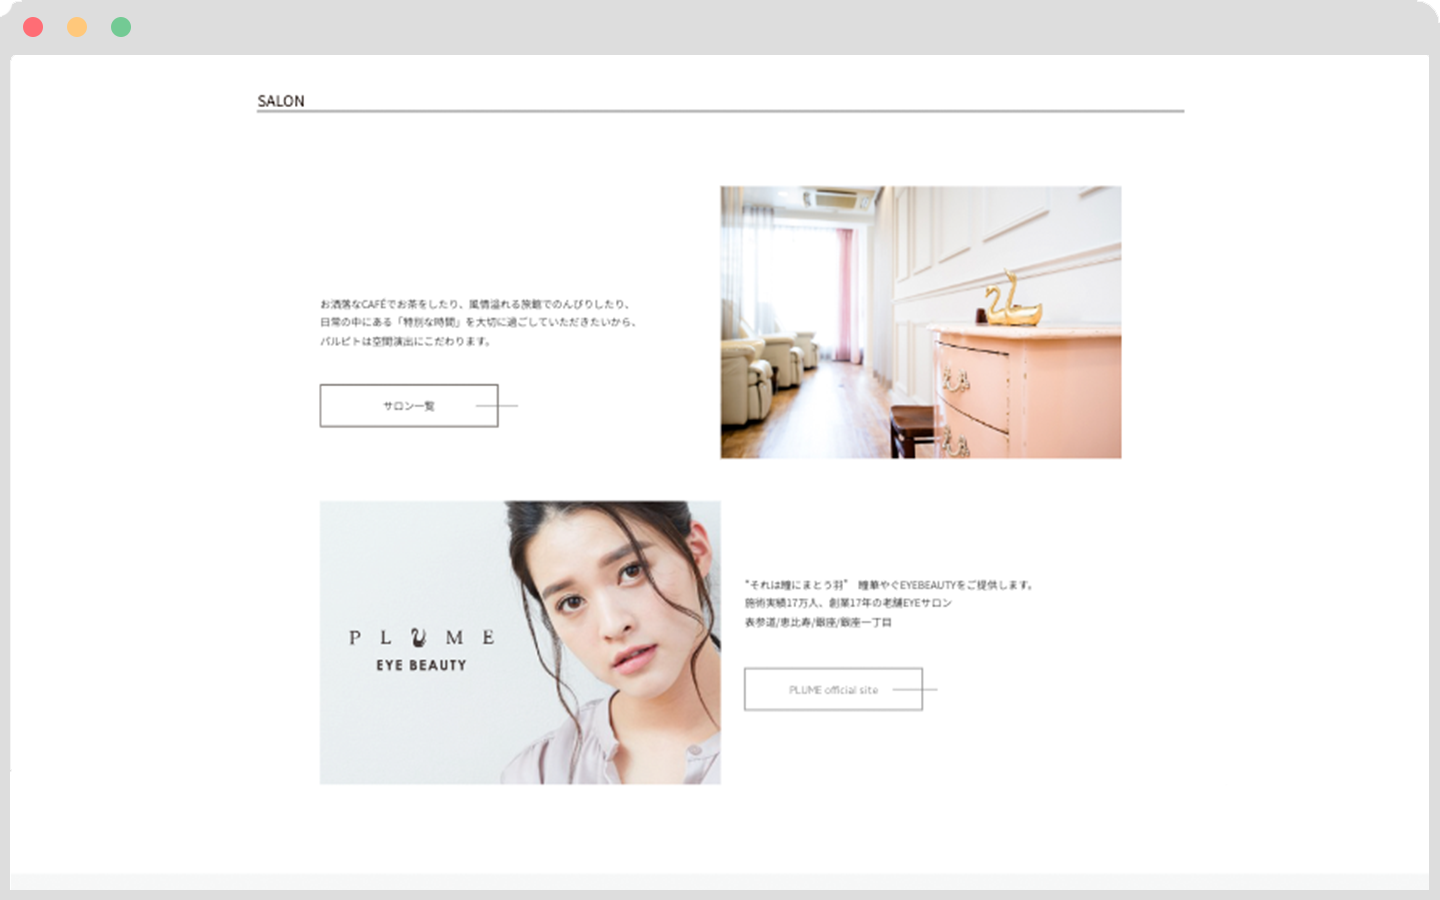Click the salon description paragraph about CAFÉ
The height and width of the screenshot is (900, 1440).
(477, 322)
